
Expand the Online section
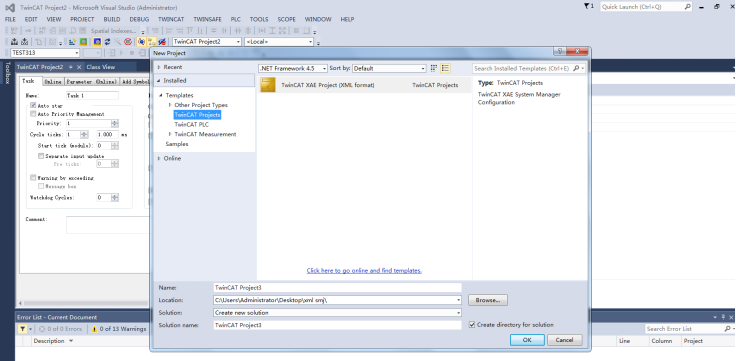click(159, 159)
